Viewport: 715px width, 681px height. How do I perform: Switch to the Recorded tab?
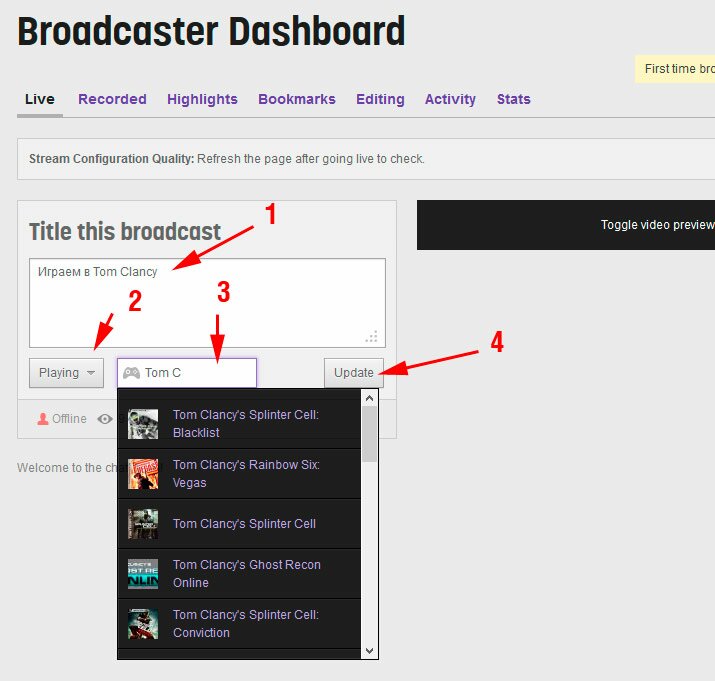tap(112, 99)
